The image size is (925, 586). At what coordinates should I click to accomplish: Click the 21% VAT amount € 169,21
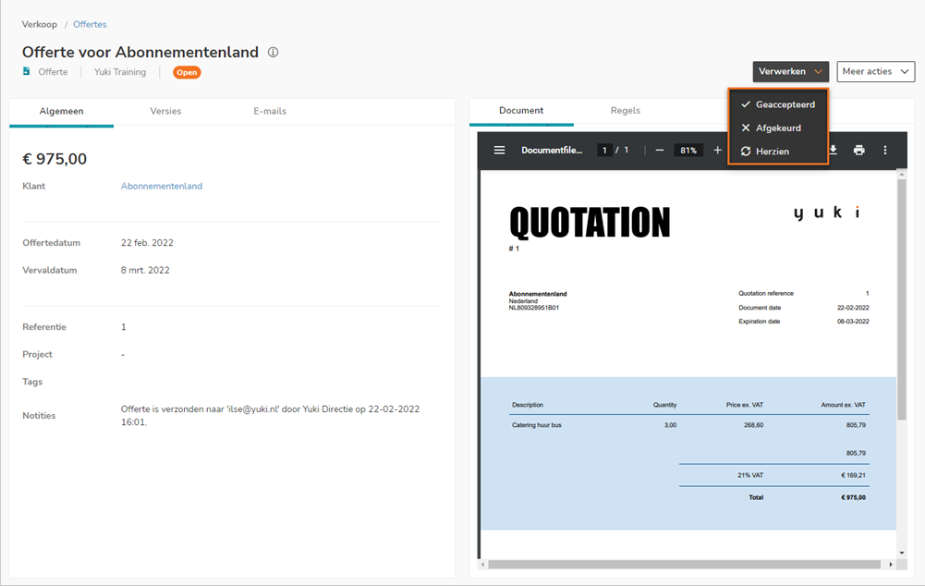click(x=853, y=475)
